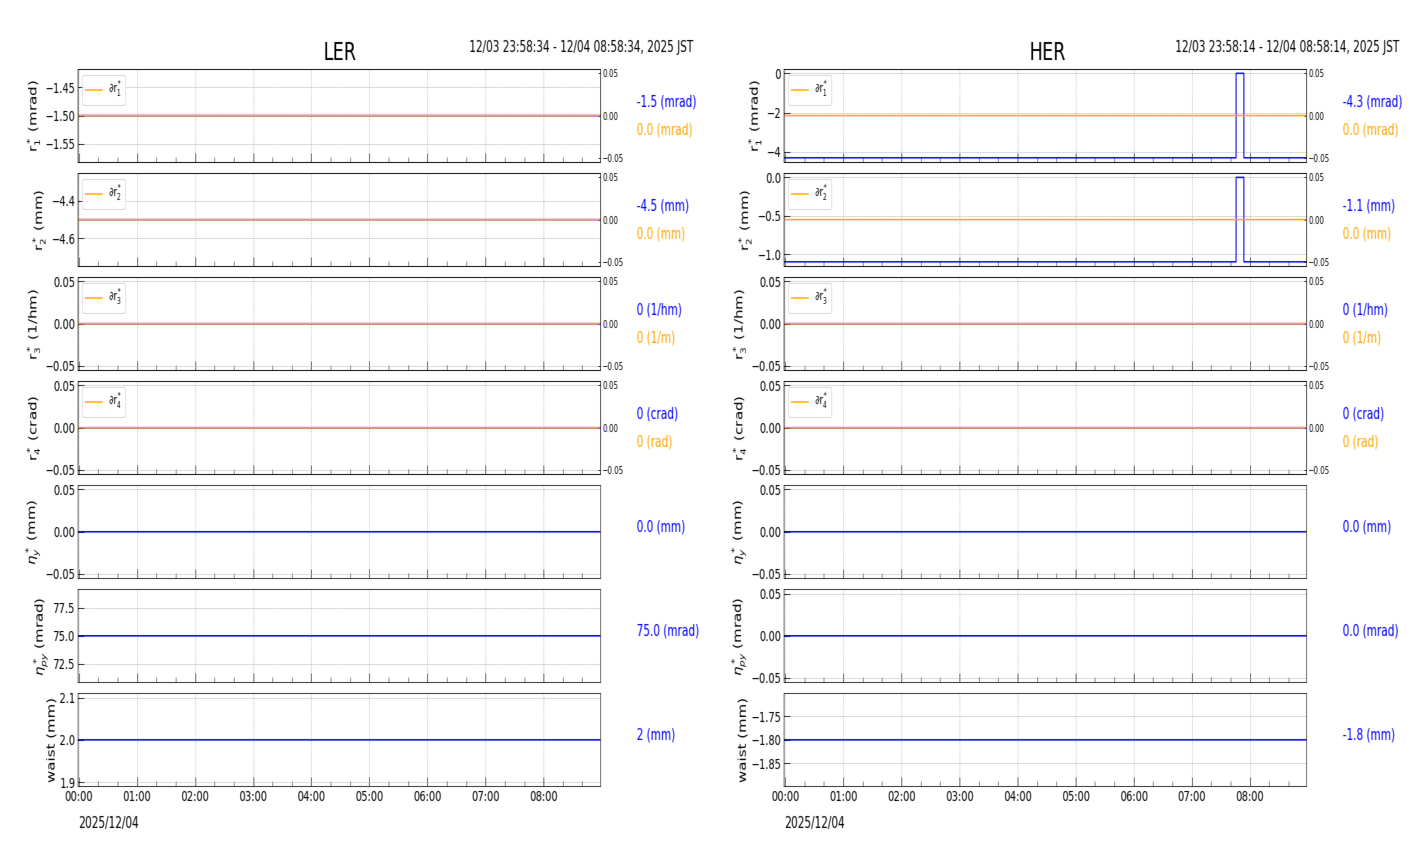This screenshot has width=1412, height=864.
Task: Click the blue line in LER waist plot
Action: coord(339,740)
